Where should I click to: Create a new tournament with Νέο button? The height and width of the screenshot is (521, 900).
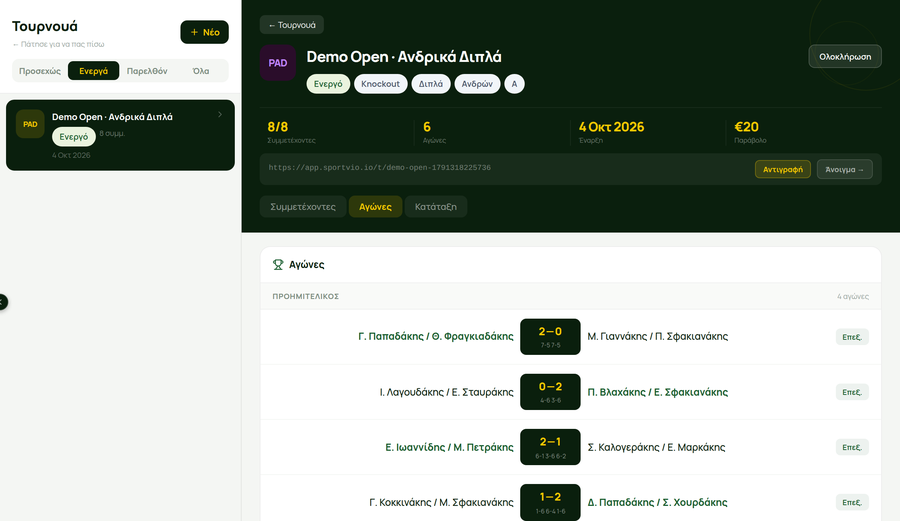coord(204,32)
